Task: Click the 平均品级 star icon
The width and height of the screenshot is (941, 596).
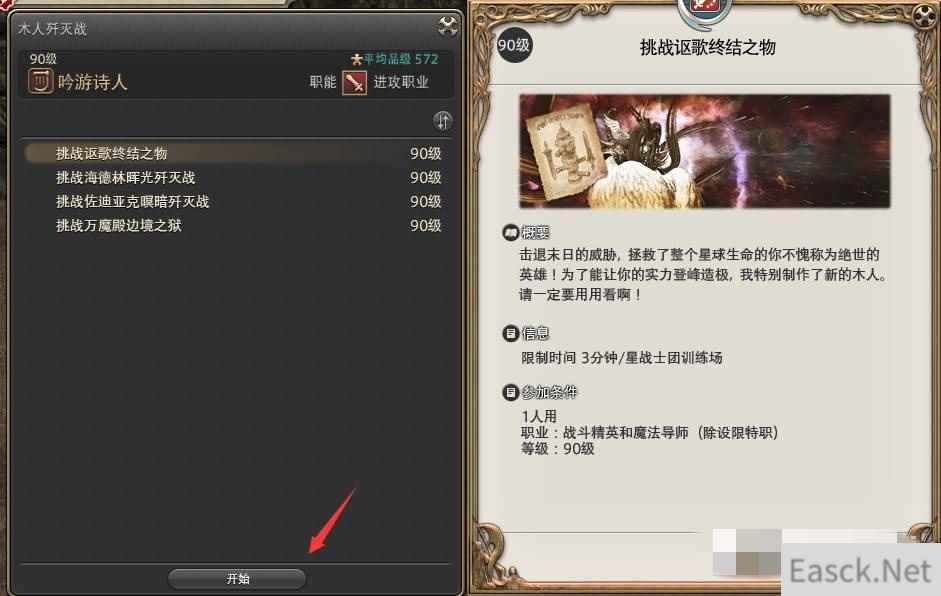Action: coord(356,59)
